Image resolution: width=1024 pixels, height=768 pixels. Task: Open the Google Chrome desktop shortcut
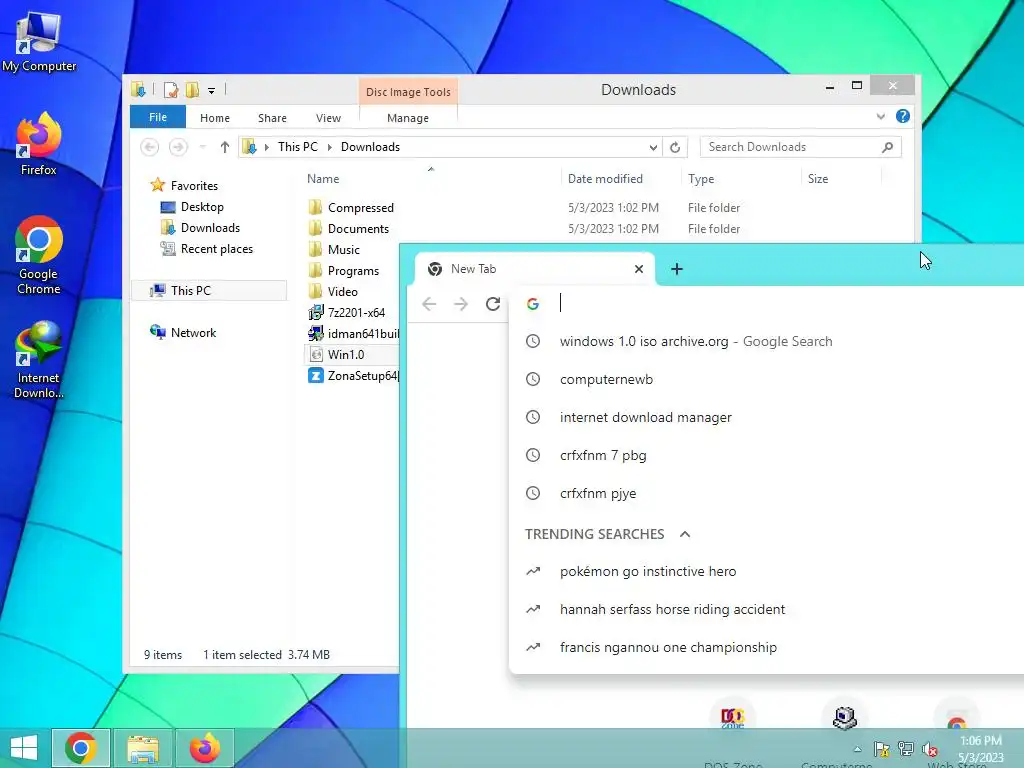(x=39, y=255)
